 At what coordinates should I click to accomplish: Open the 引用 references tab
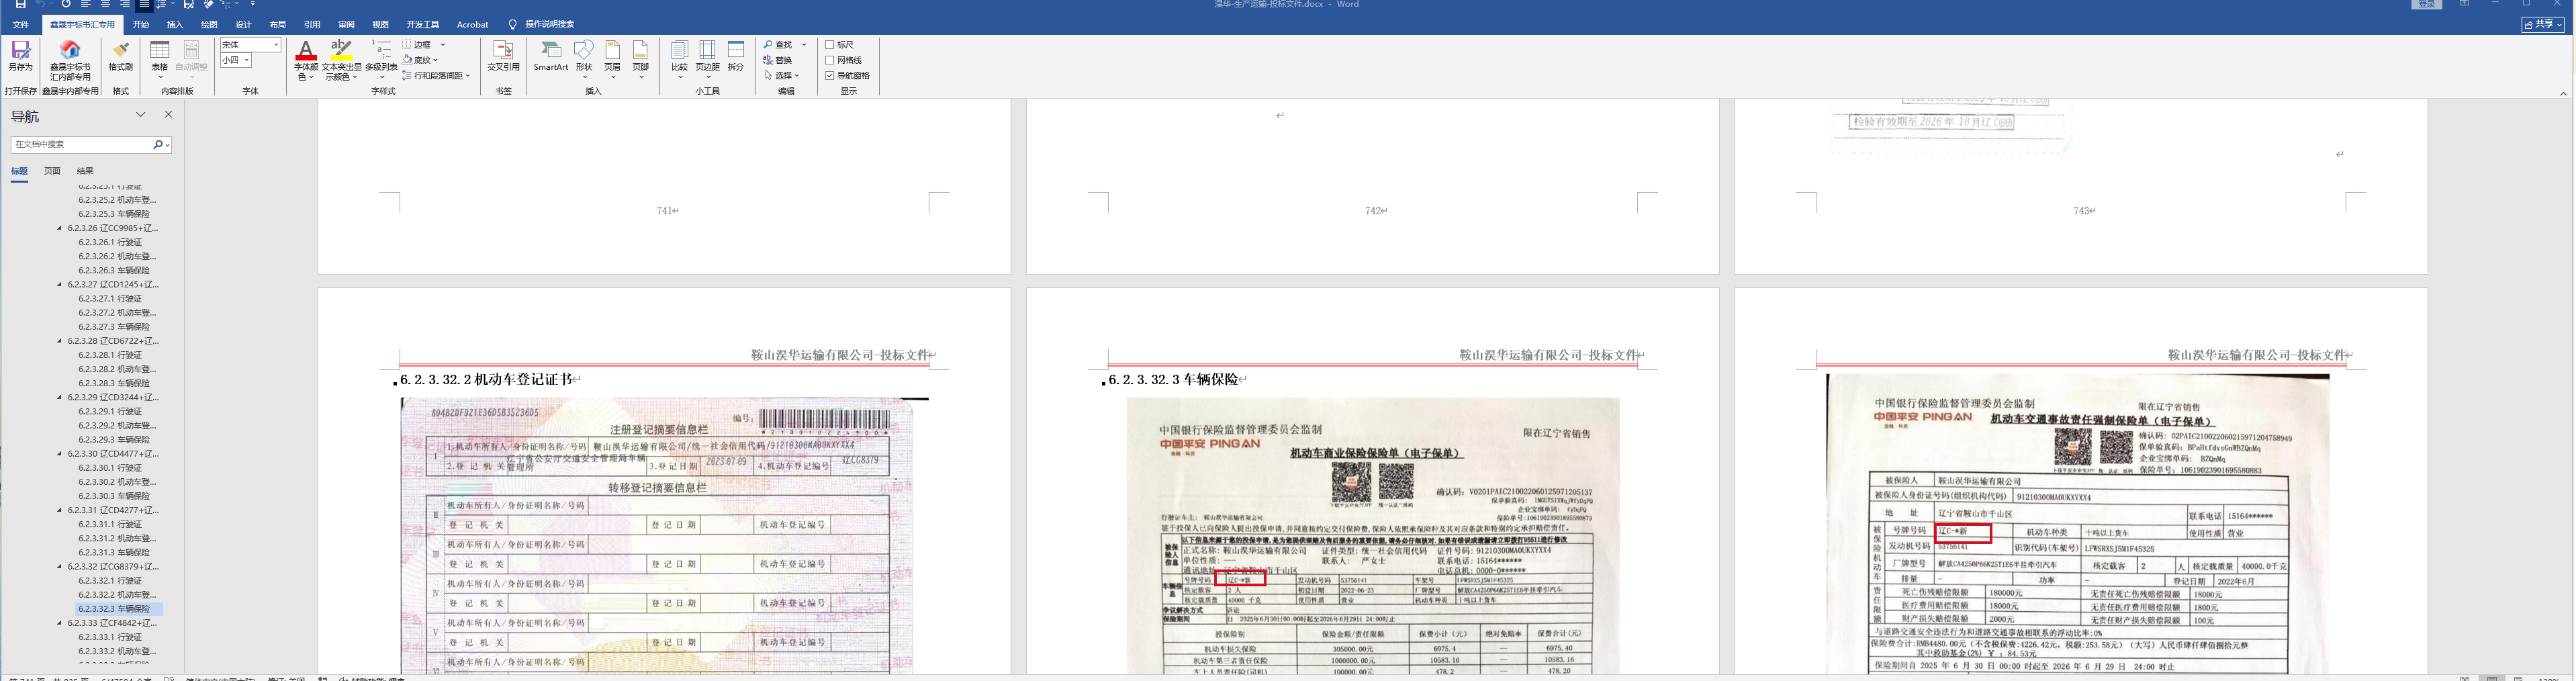(312, 24)
